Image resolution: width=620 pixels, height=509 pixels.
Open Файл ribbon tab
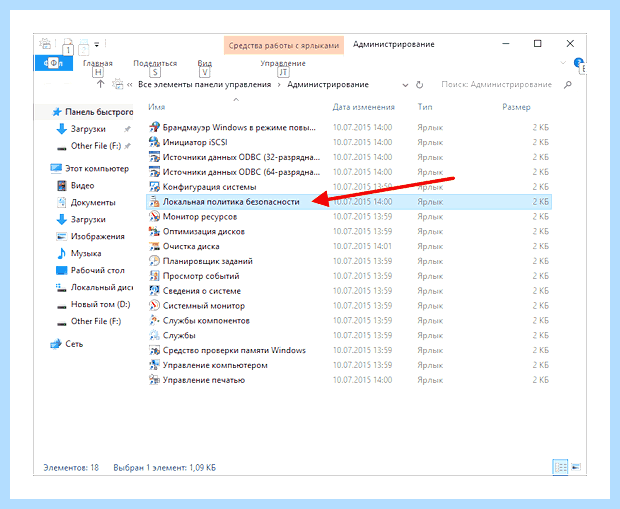53,63
